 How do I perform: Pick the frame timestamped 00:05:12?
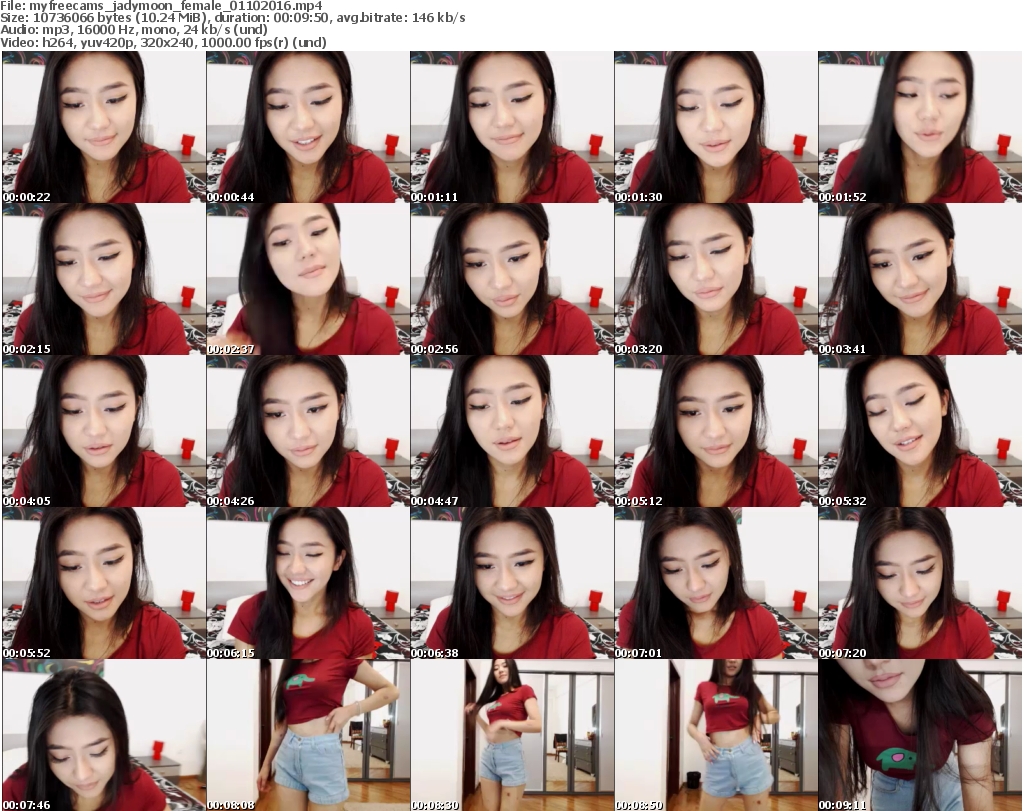[716, 431]
